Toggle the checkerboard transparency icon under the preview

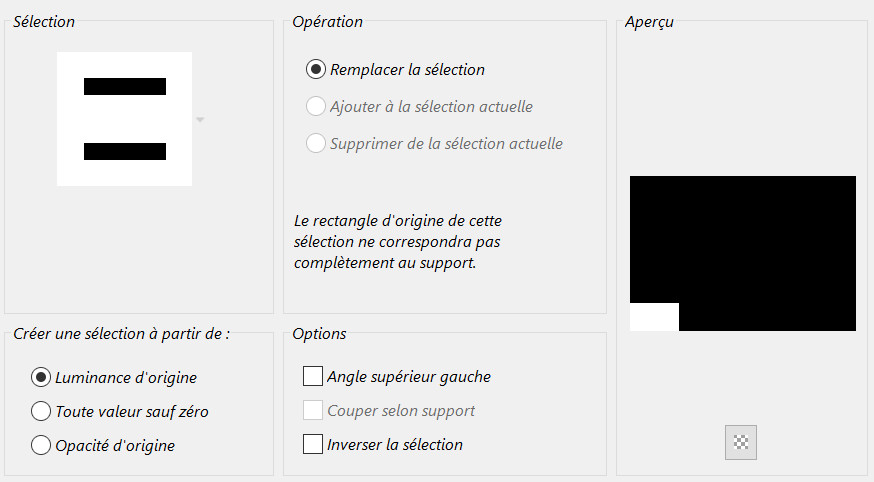[x=741, y=441]
